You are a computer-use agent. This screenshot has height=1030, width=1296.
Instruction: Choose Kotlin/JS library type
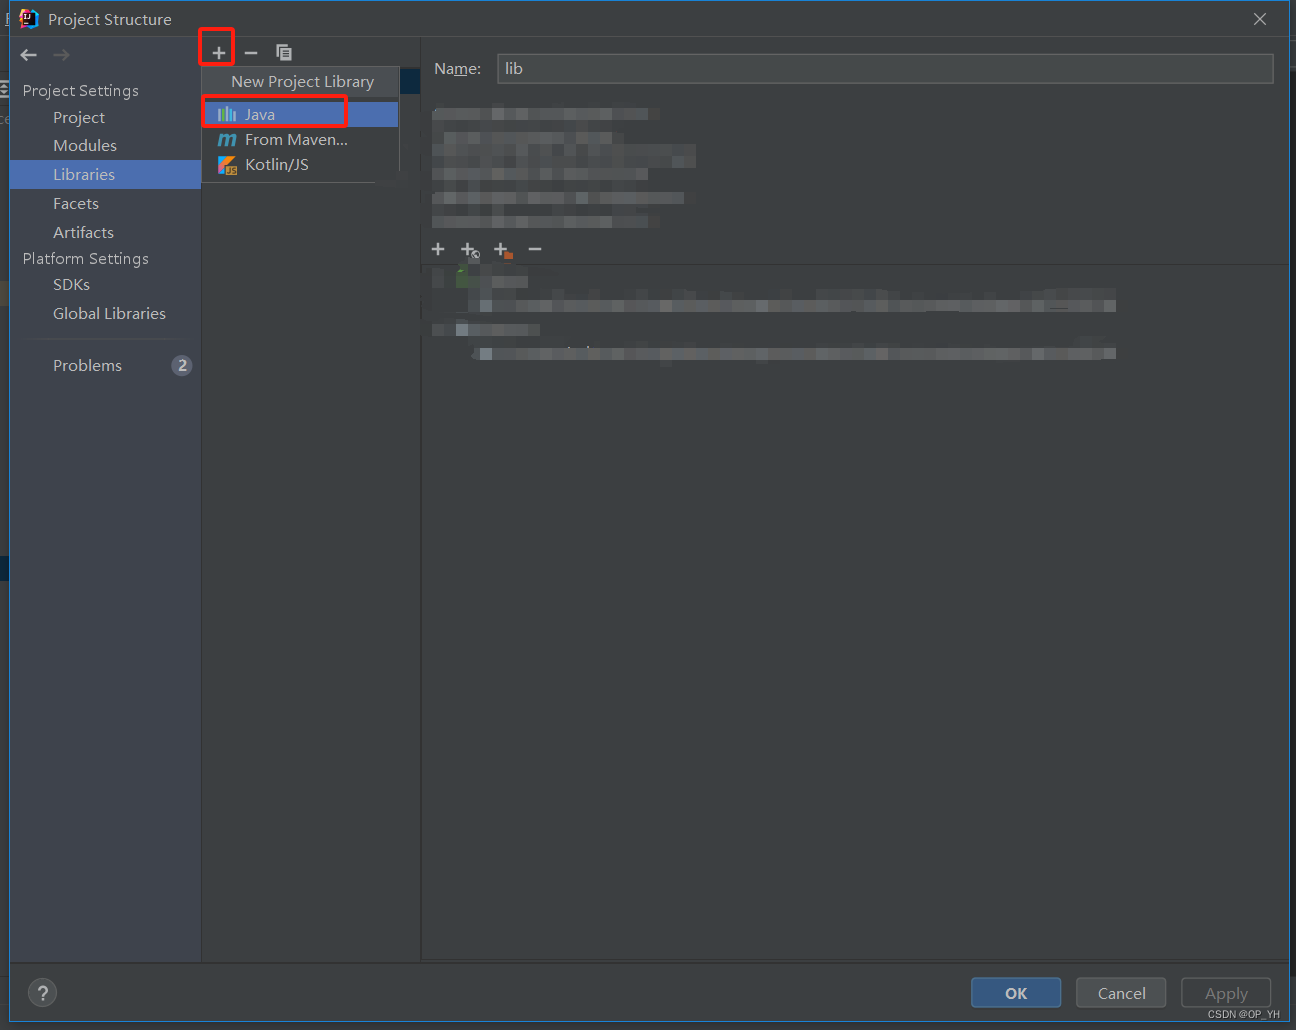(x=300, y=165)
